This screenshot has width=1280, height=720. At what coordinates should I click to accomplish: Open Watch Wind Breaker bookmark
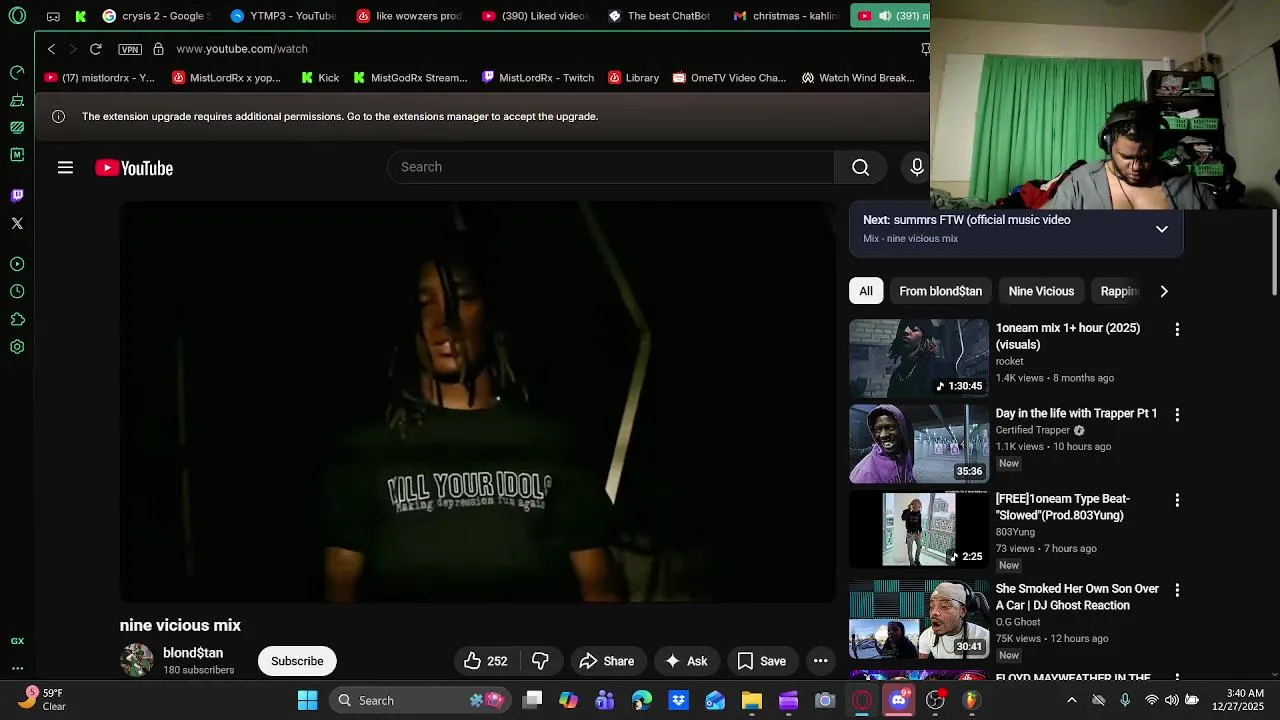click(858, 78)
